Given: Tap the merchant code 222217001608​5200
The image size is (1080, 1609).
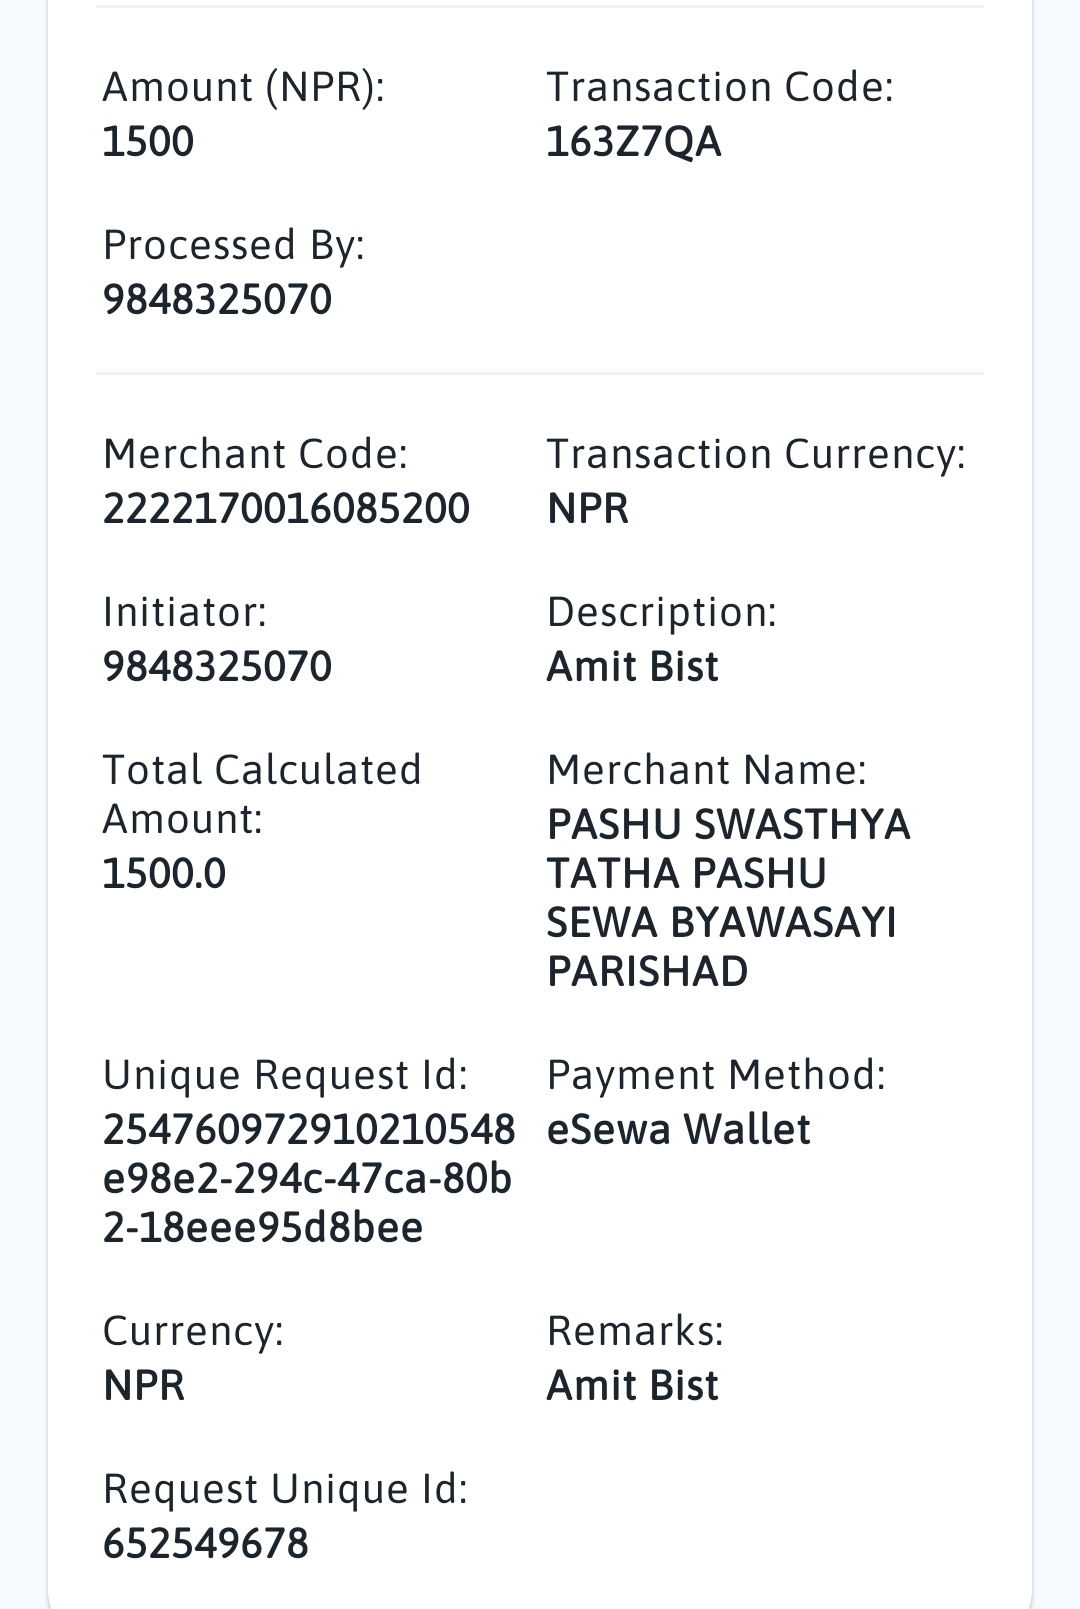Looking at the screenshot, I should [x=286, y=509].
